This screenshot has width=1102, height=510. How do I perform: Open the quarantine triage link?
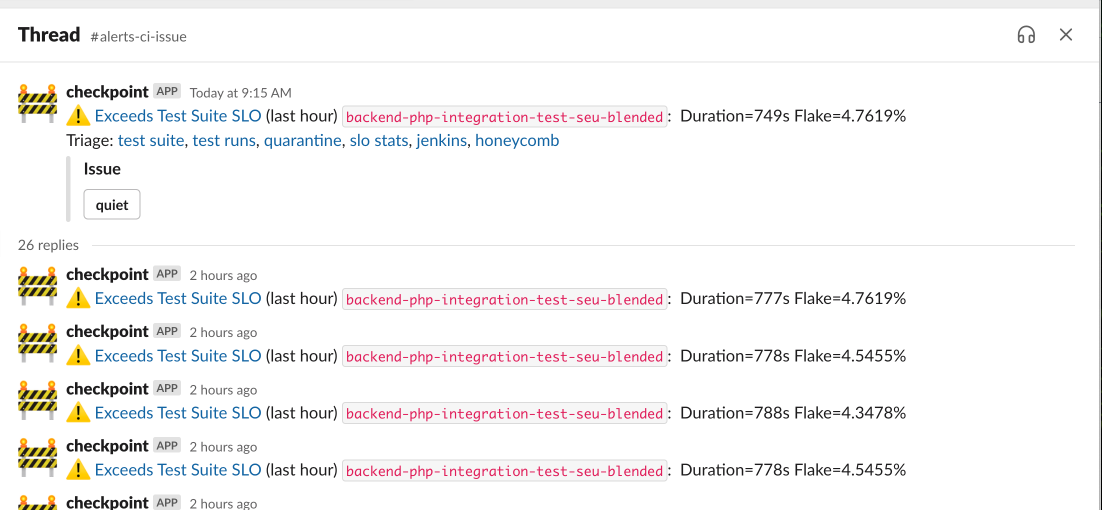click(302, 140)
